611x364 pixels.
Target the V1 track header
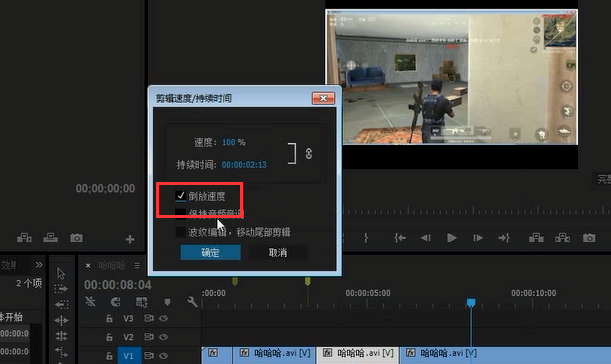coord(129,355)
